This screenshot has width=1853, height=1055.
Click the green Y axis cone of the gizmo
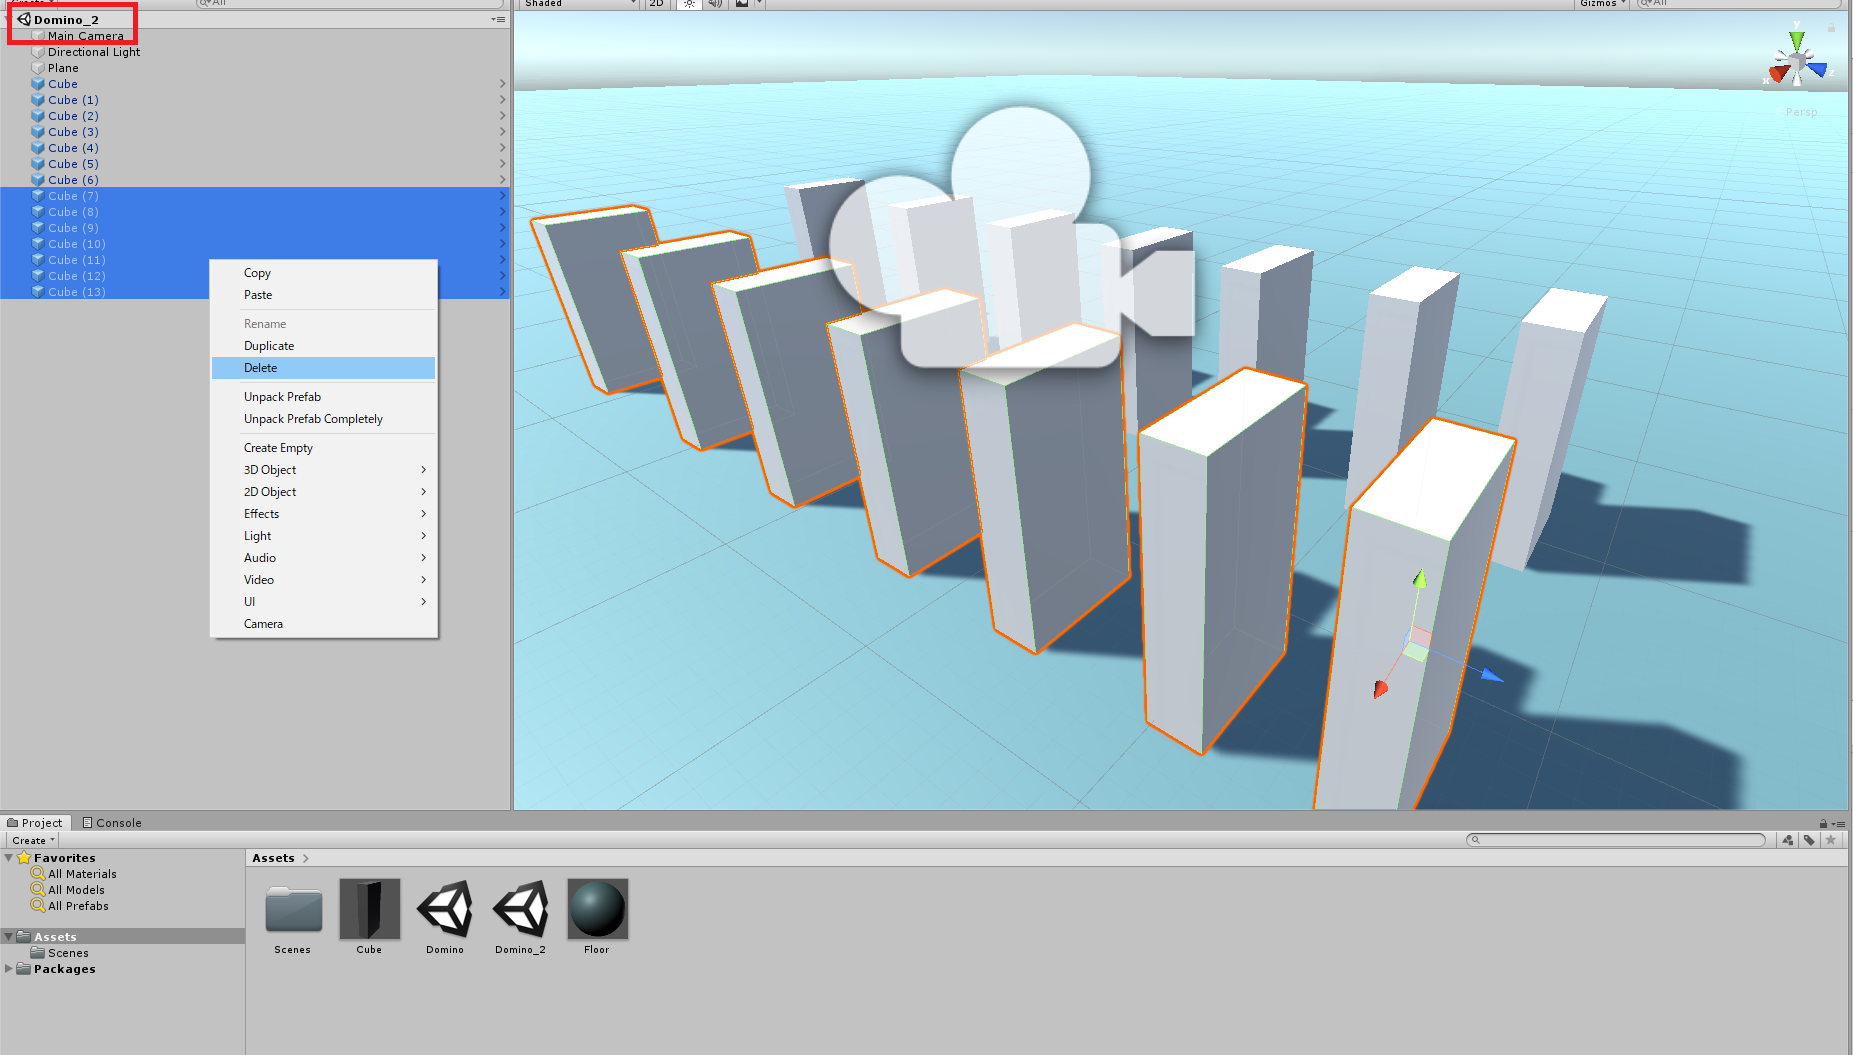pyautogui.click(x=1797, y=41)
